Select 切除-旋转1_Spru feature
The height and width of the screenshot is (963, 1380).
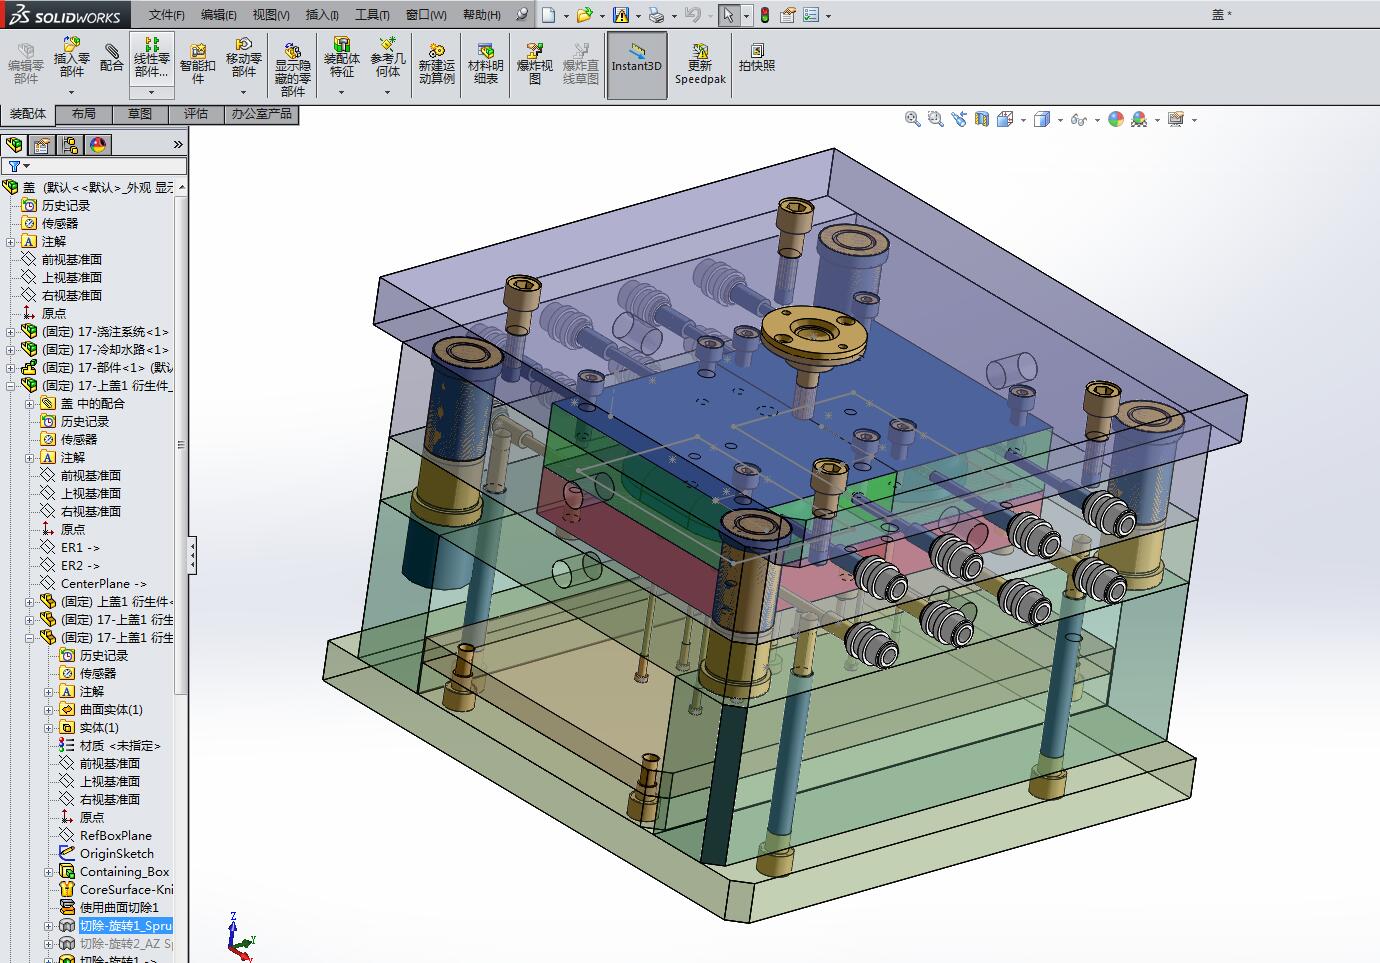coord(126,926)
